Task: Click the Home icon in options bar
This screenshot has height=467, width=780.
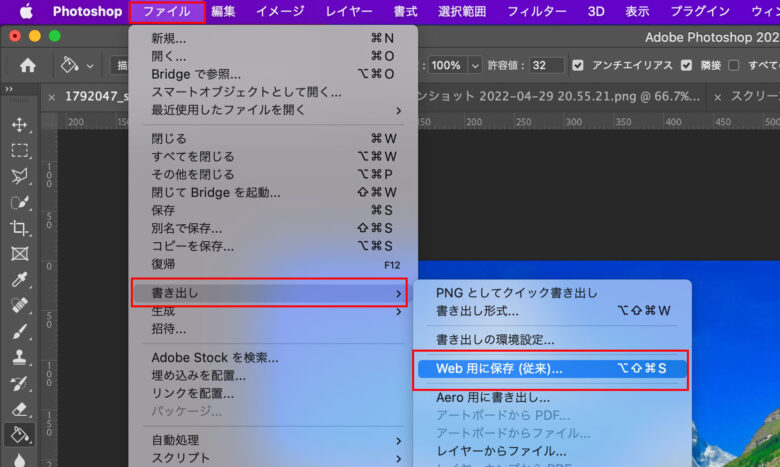Action: 27,65
